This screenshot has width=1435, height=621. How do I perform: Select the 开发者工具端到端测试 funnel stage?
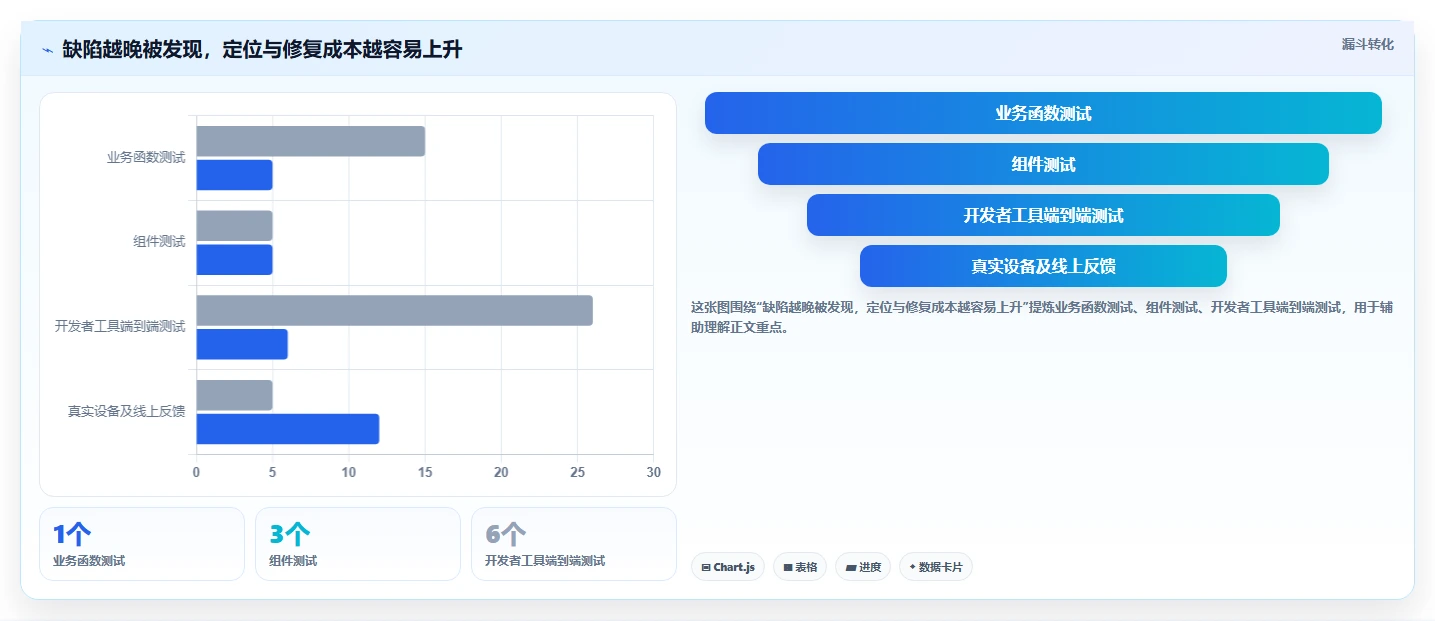(x=1043, y=215)
